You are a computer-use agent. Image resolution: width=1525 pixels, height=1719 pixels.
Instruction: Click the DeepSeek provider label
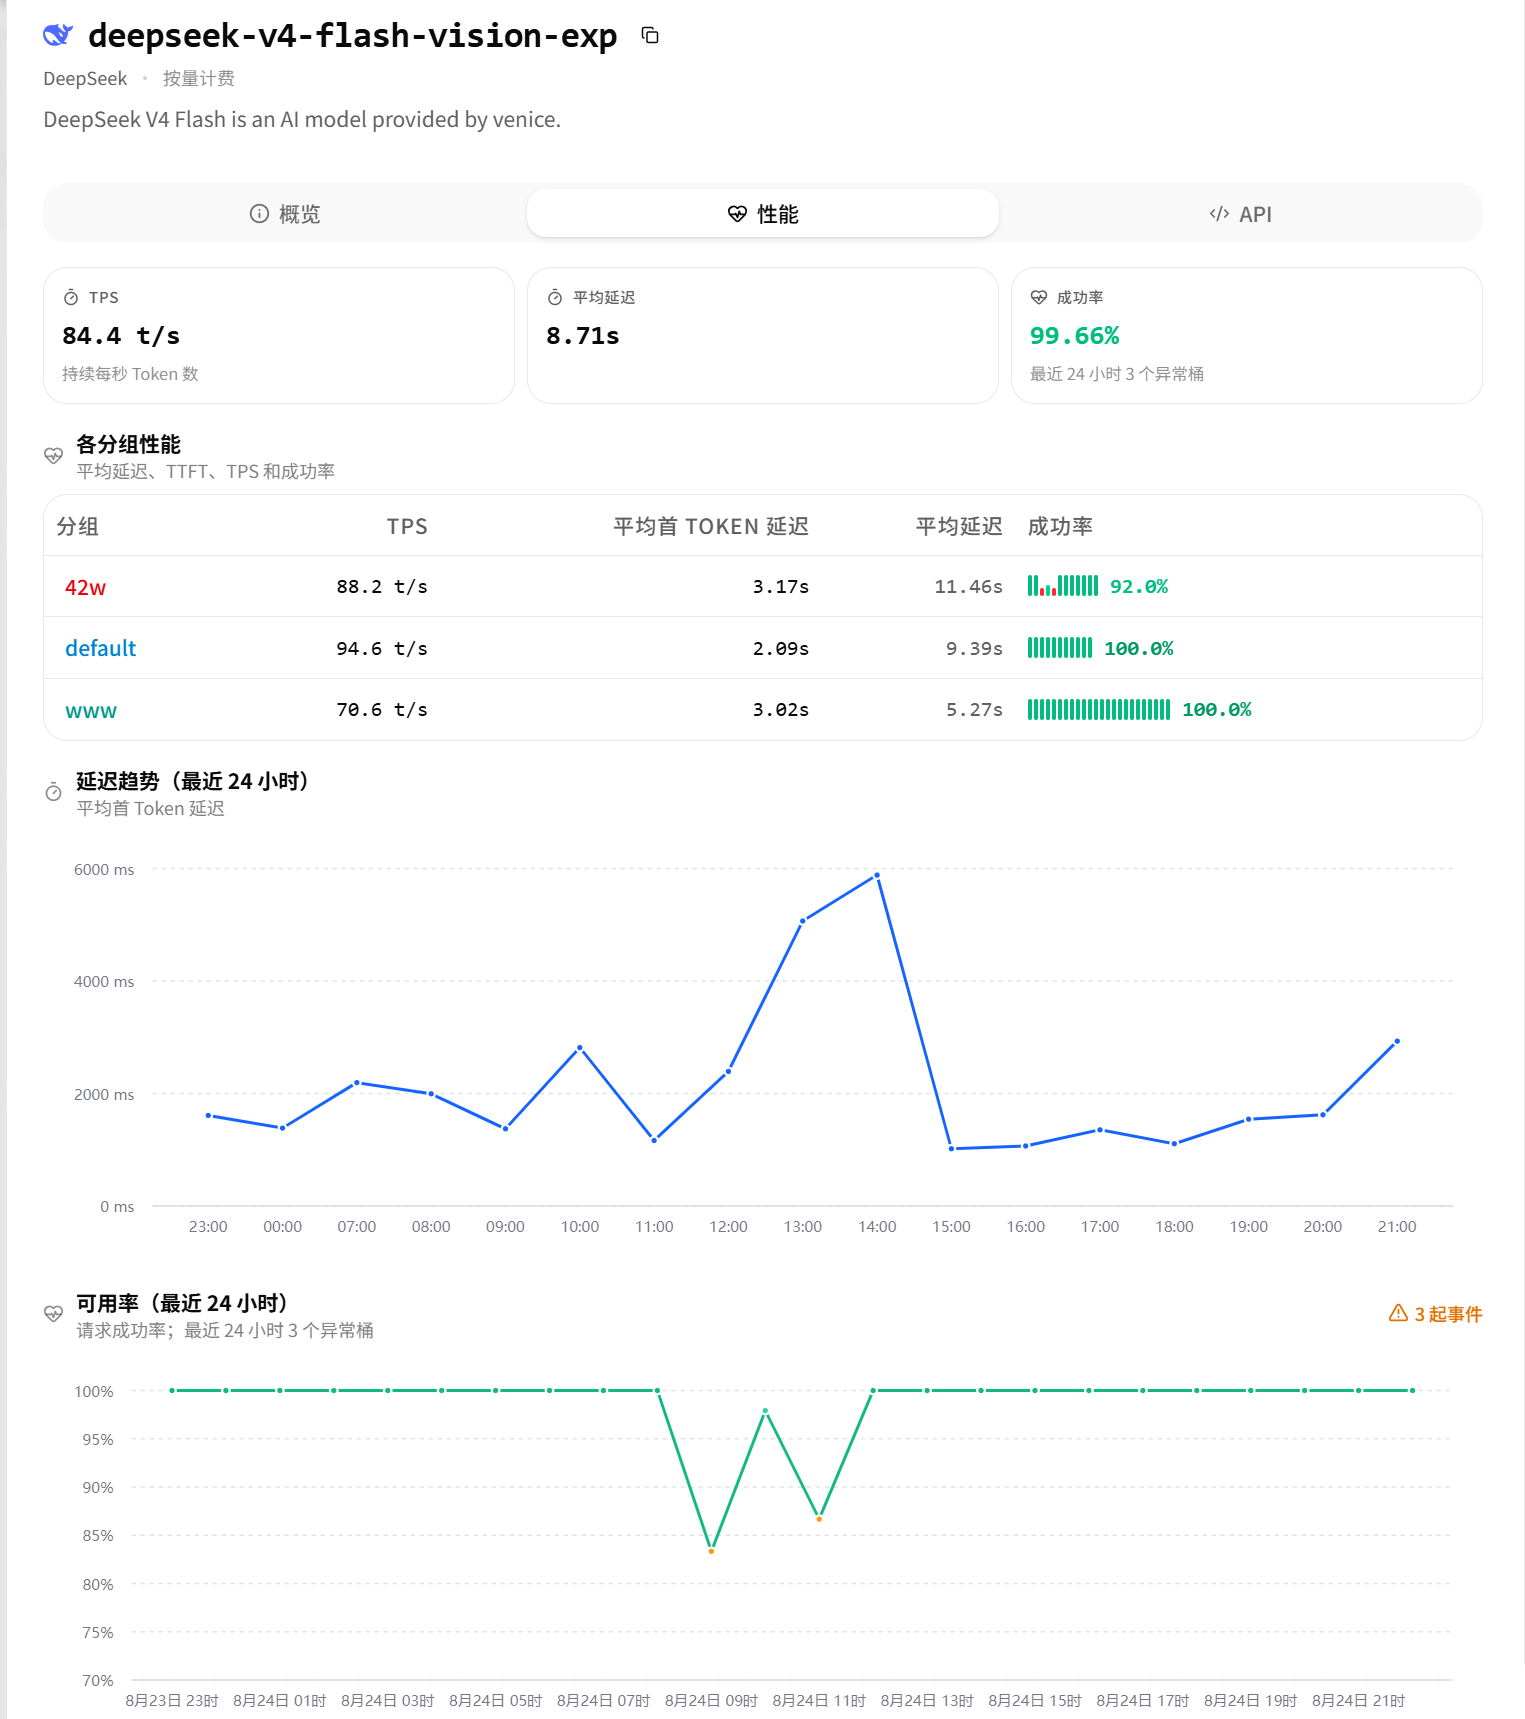(85, 79)
